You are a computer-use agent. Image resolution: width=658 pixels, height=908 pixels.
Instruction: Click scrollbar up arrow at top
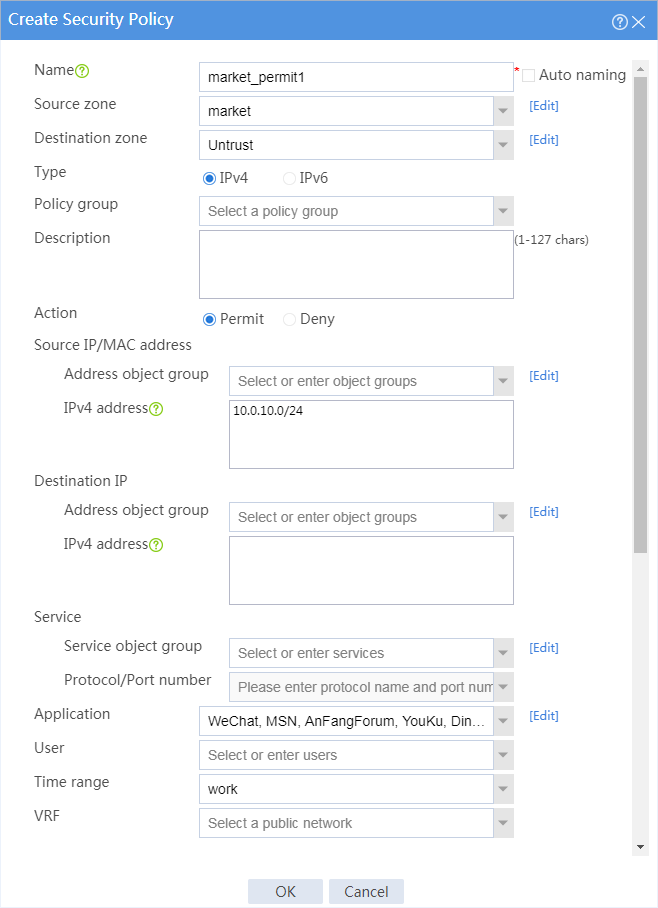641,69
